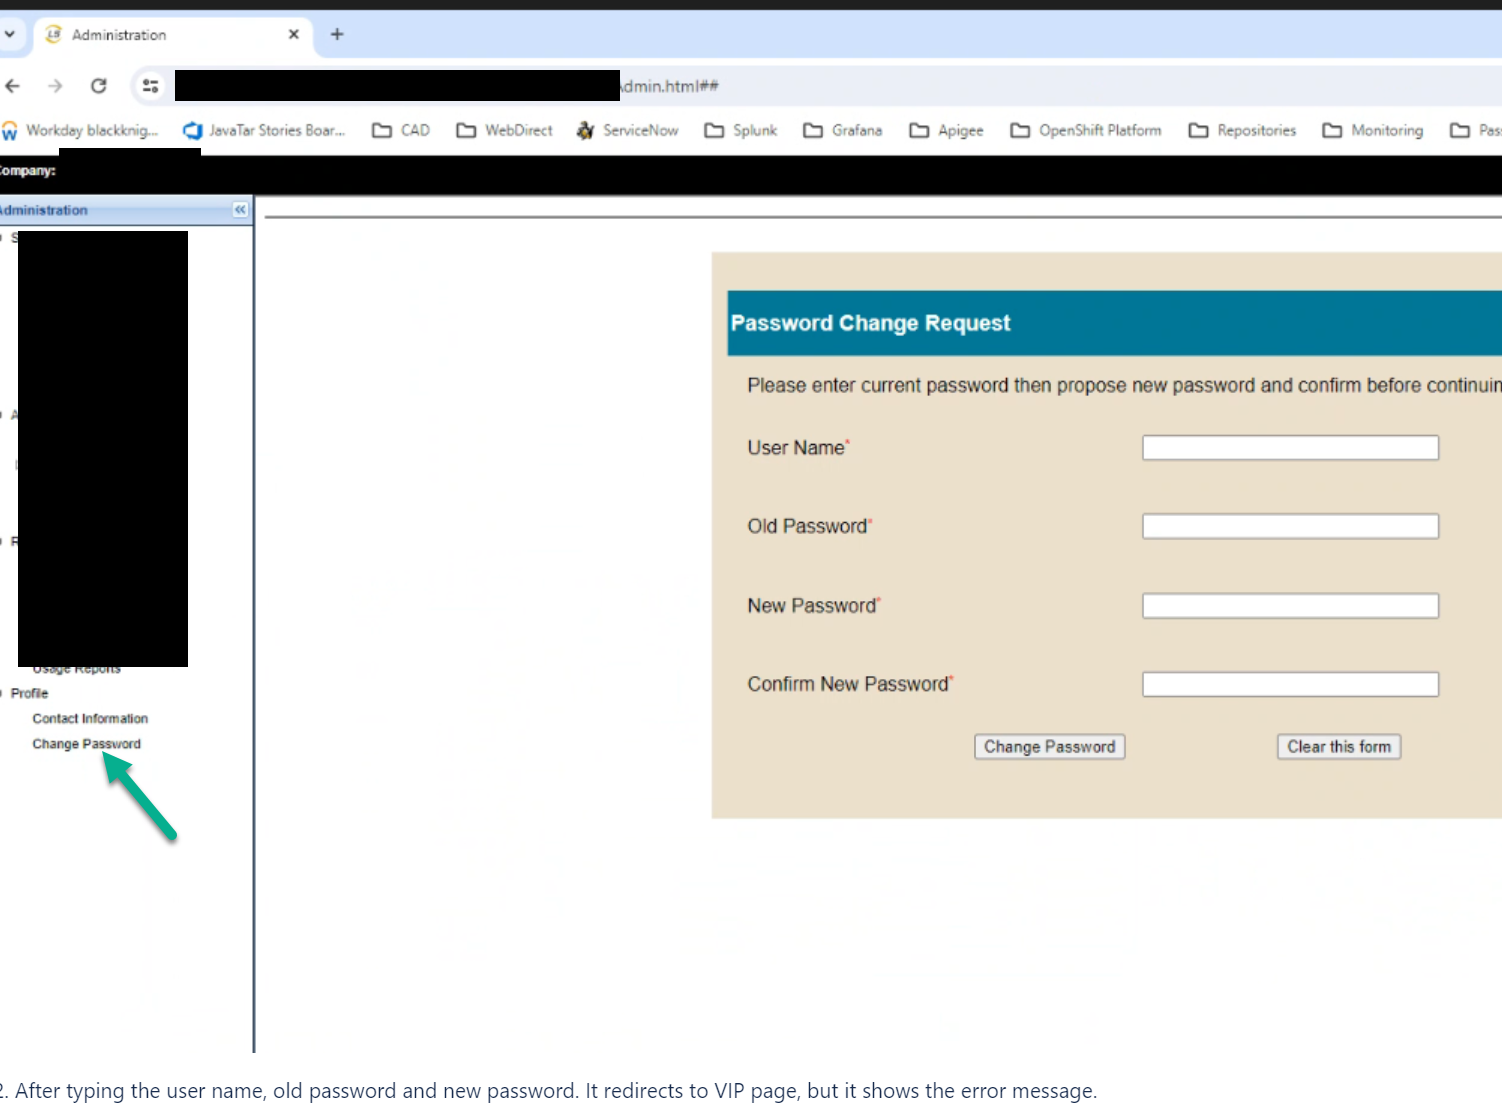Image resolution: width=1502 pixels, height=1108 pixels.
Task: Open the Splunk bookmark folder
Action: (741, 130)
